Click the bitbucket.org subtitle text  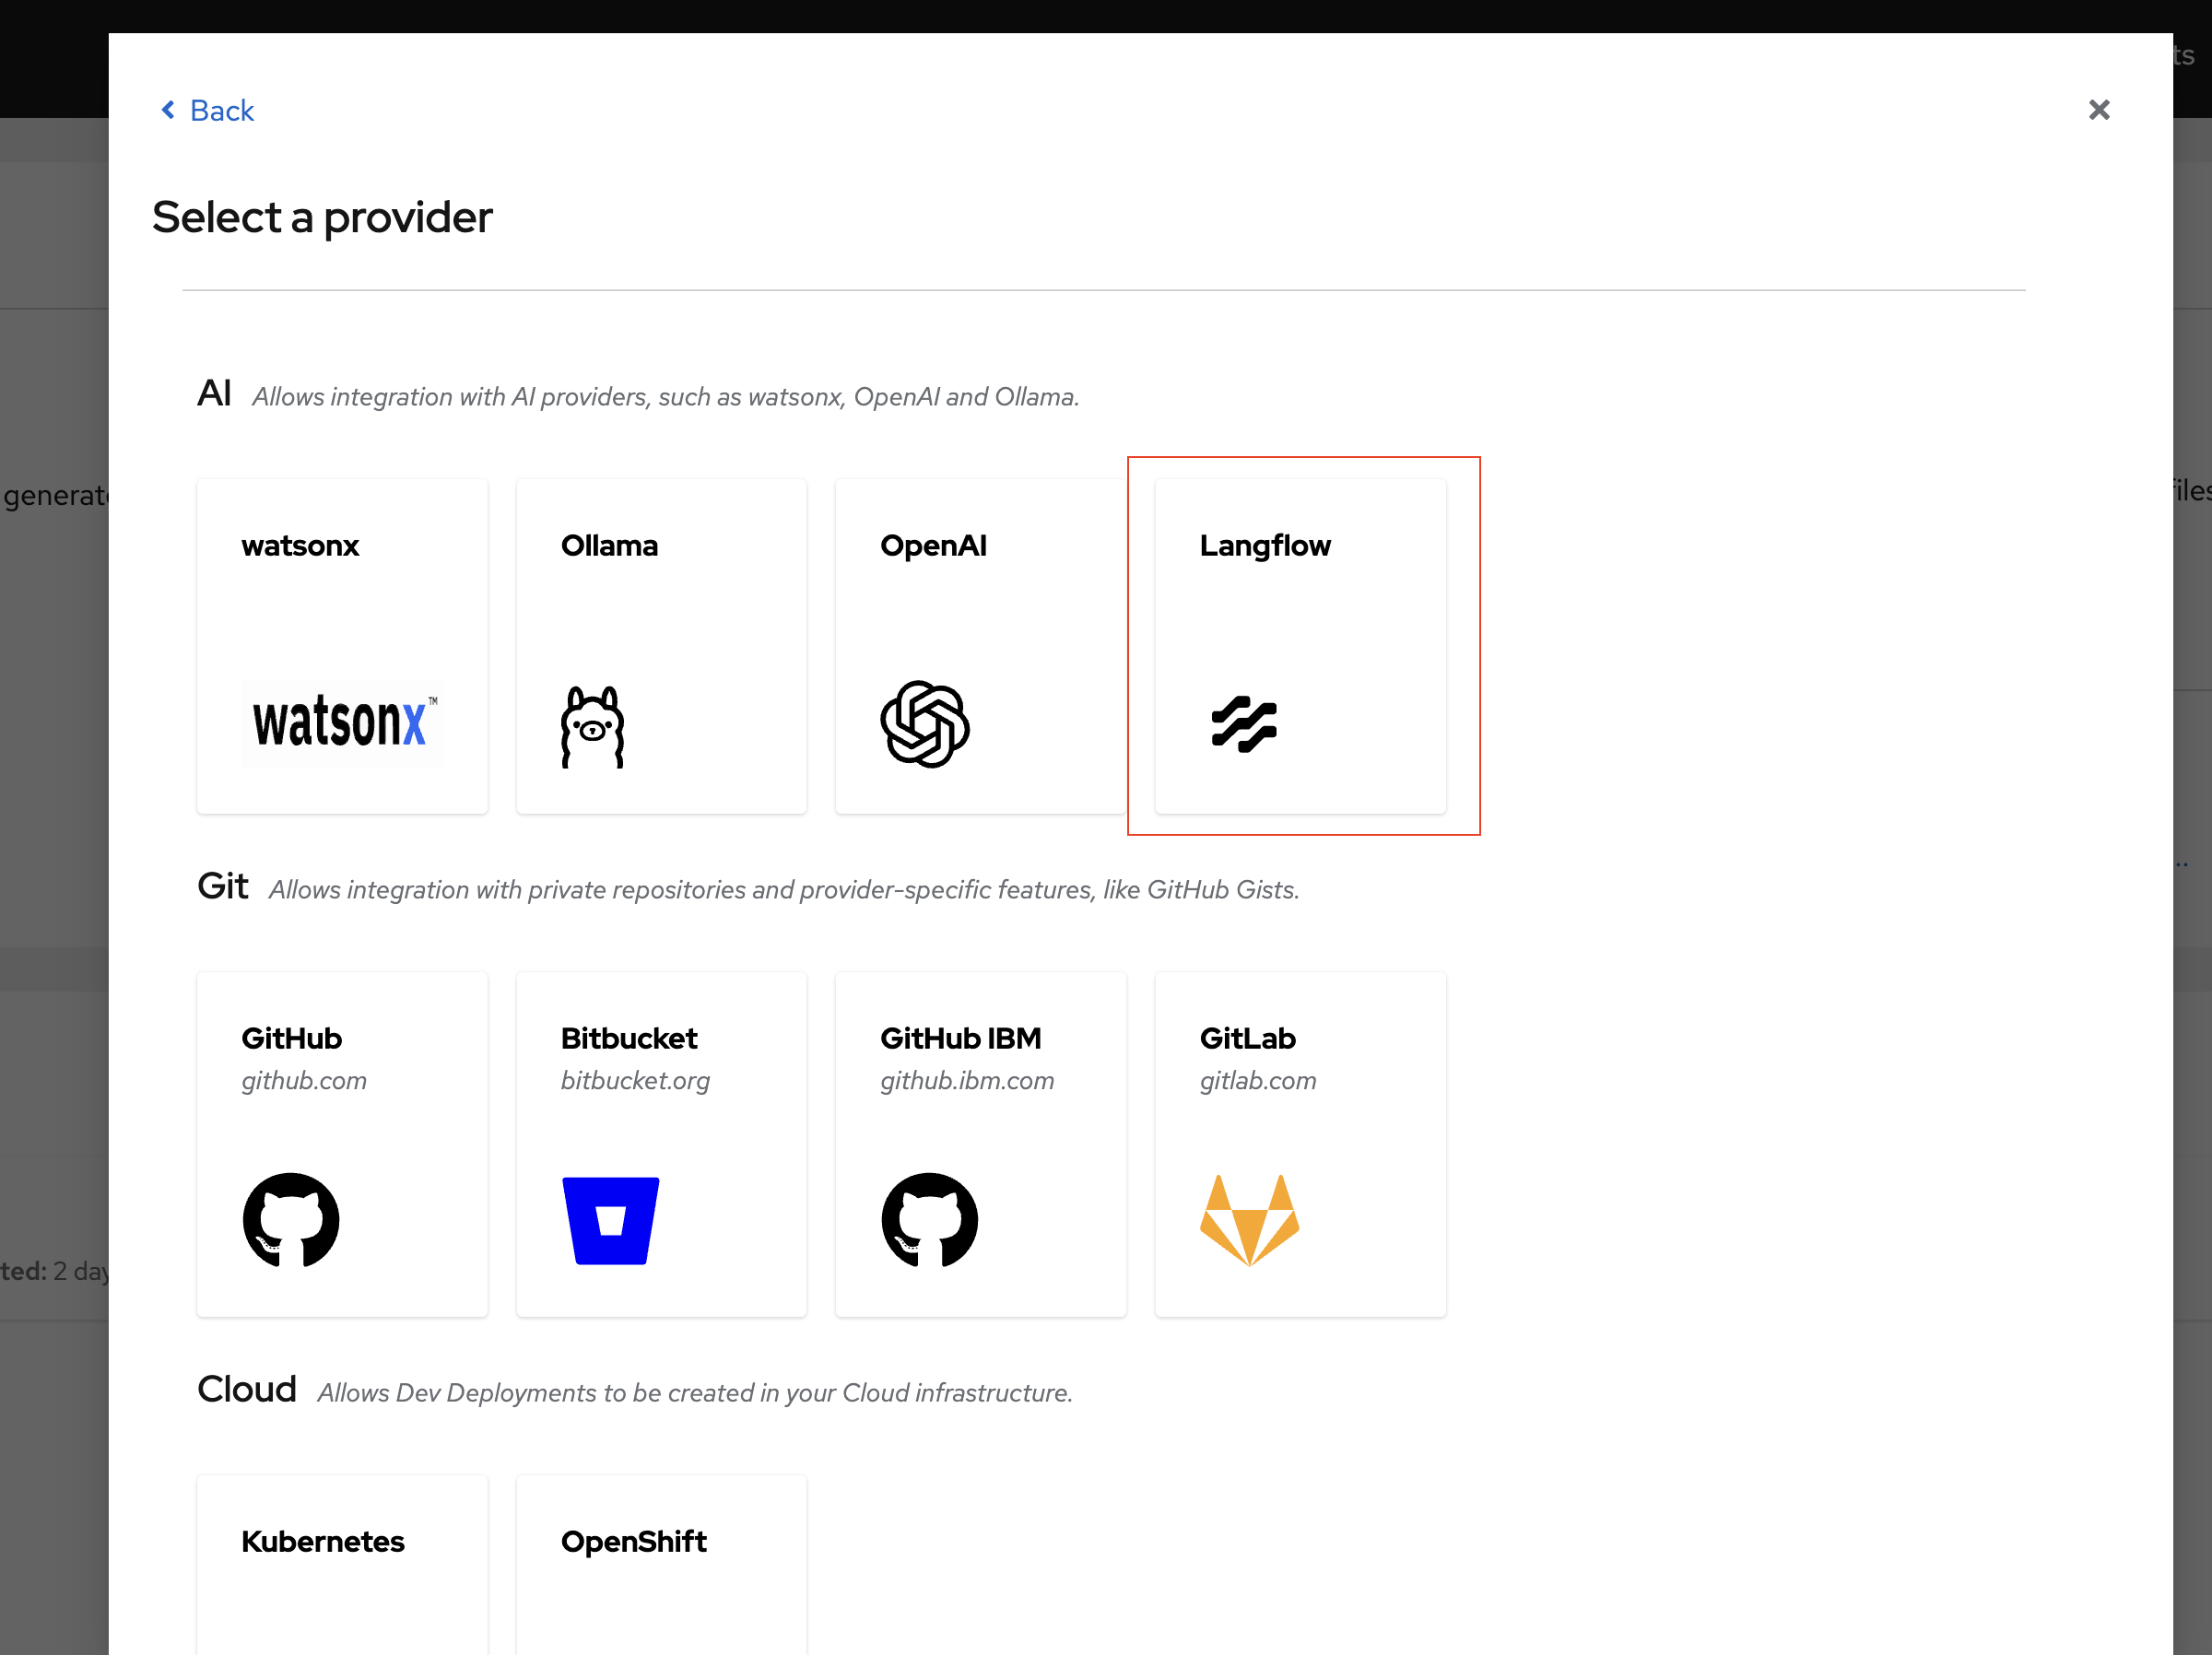click(x=635, y=1081)
